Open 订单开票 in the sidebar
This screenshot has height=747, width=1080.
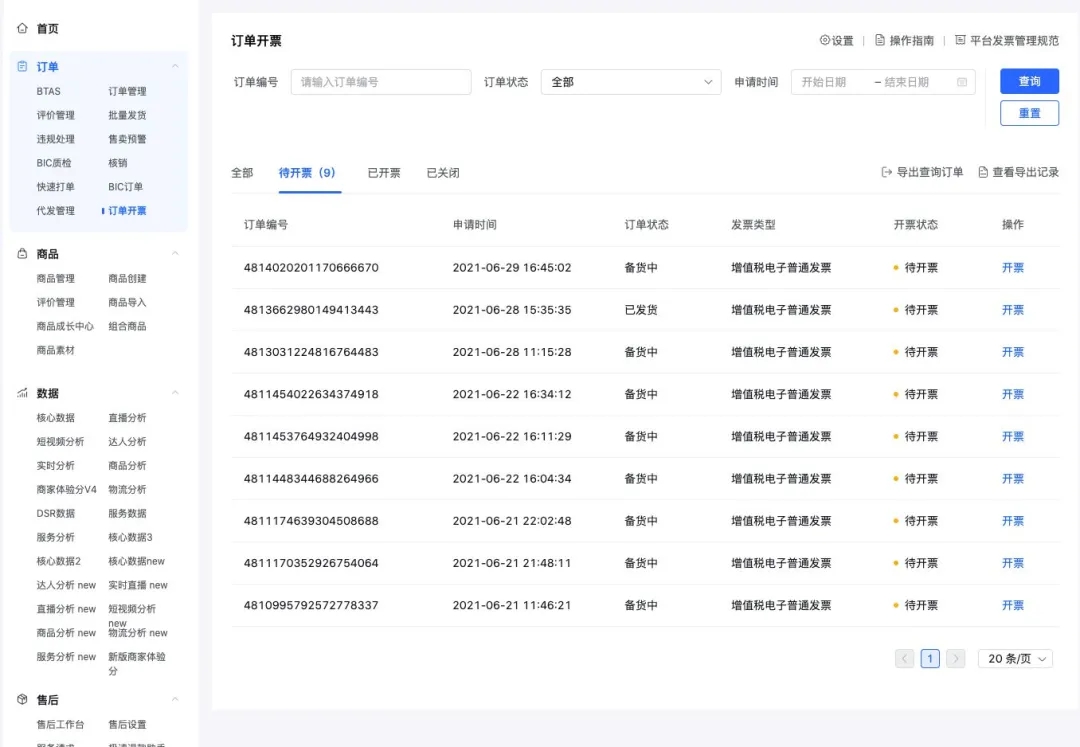(127, 211)
